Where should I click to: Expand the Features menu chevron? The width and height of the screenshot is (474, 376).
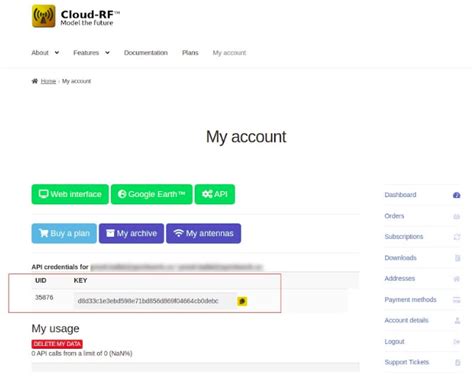[x=107, y=53]
